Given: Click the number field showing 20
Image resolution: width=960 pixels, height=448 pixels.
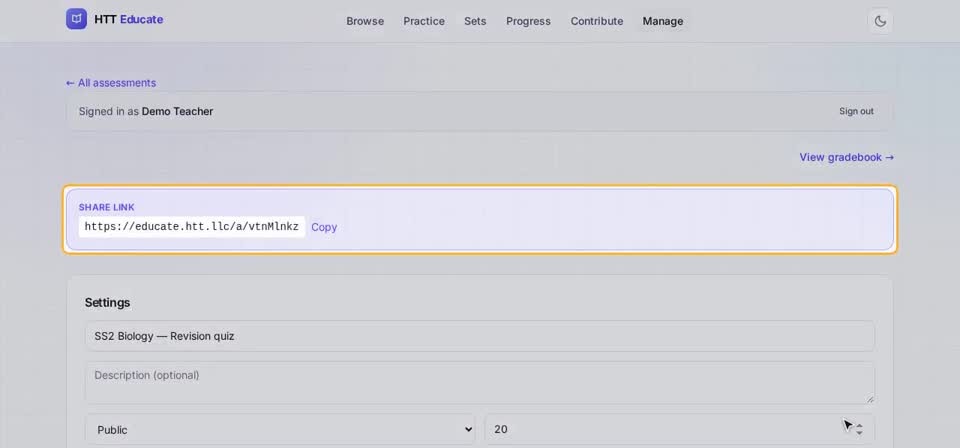Looking at the screenshot, I should [680, 430].
